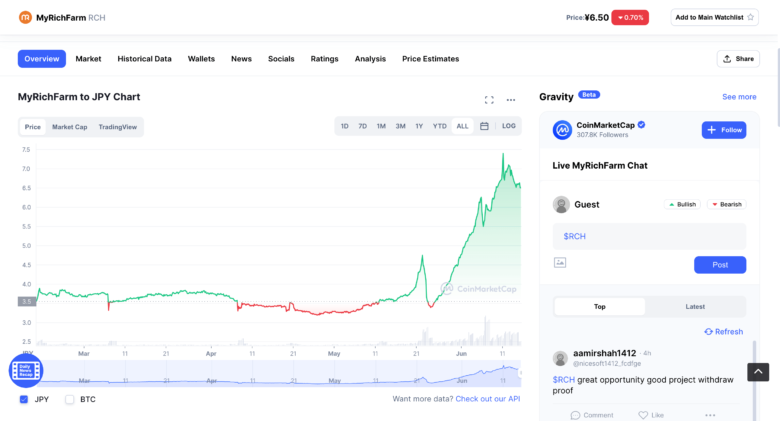Like aamirshah1412's post
This screenshot has width=780, height=421.
651,415
